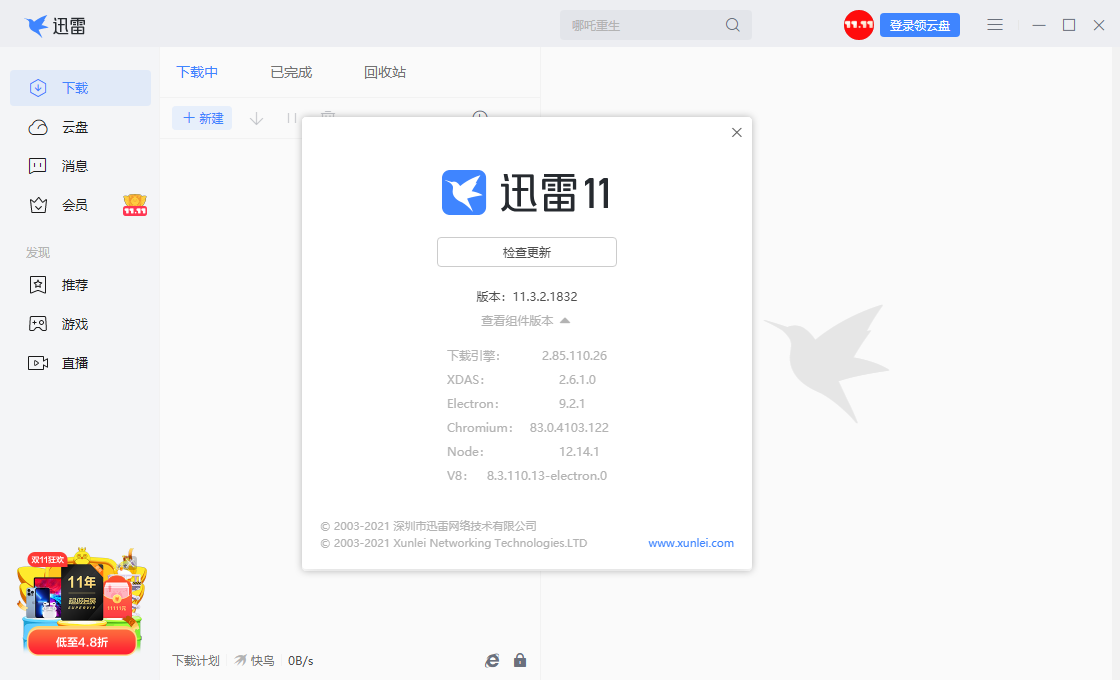Viewport: 1120px width, 680px height.
Task: Open the 下载计划 download plan options
Action: tap(196, 660)
